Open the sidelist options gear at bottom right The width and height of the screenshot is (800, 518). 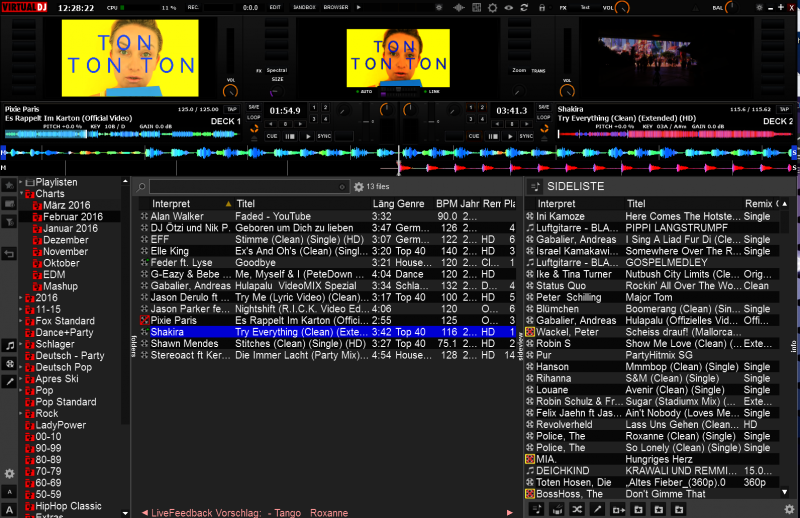point(789,510)
